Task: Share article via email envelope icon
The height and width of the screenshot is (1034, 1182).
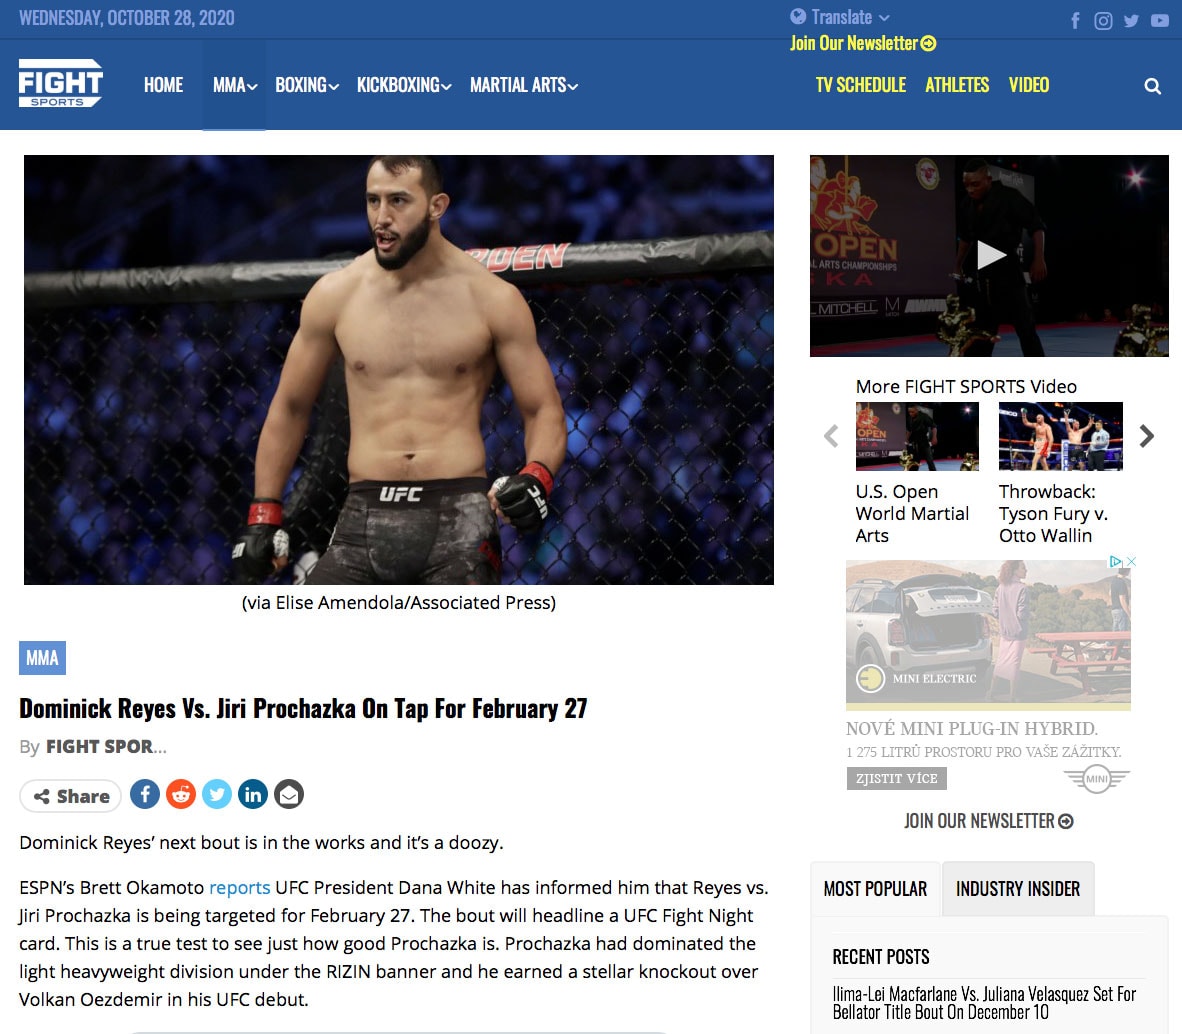Action: (x=289, y=794)
